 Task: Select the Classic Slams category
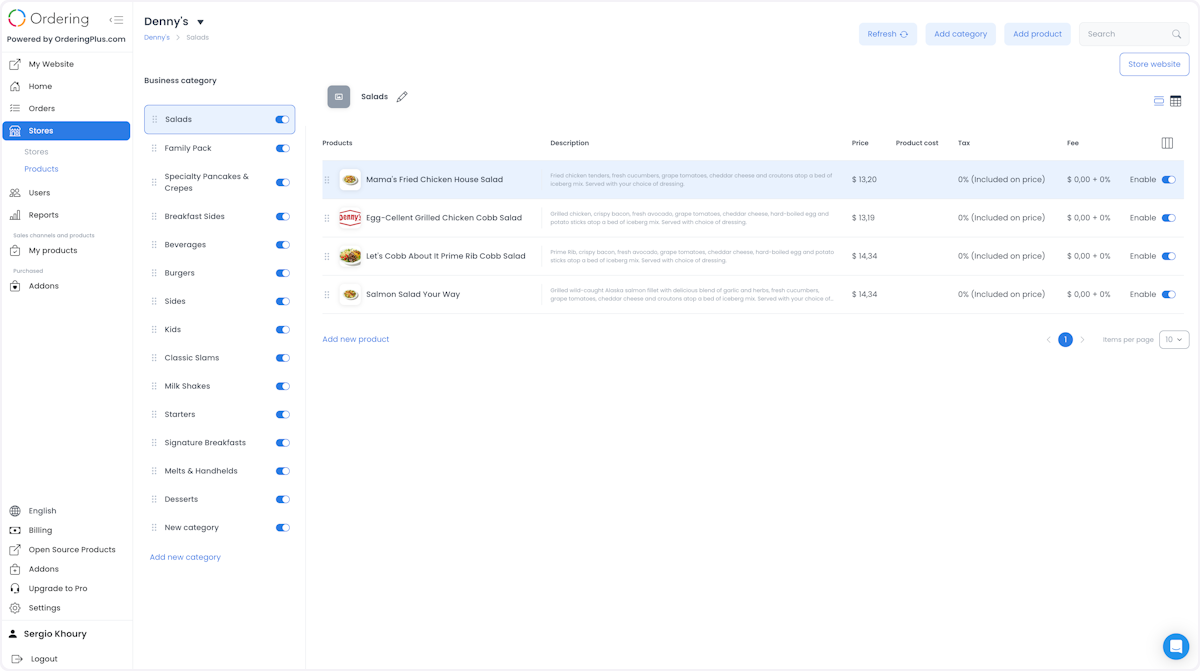pyautogui.click(x=220, y=358)
